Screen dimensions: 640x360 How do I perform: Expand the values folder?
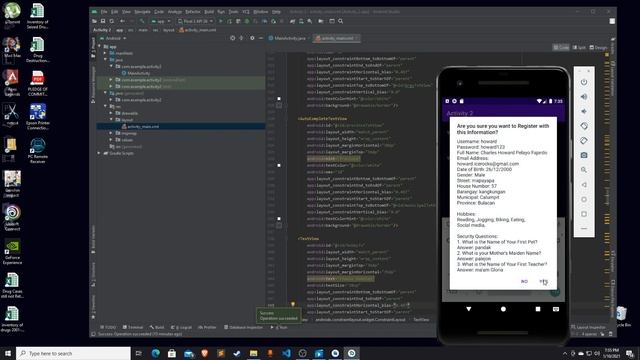pos(111,140)
